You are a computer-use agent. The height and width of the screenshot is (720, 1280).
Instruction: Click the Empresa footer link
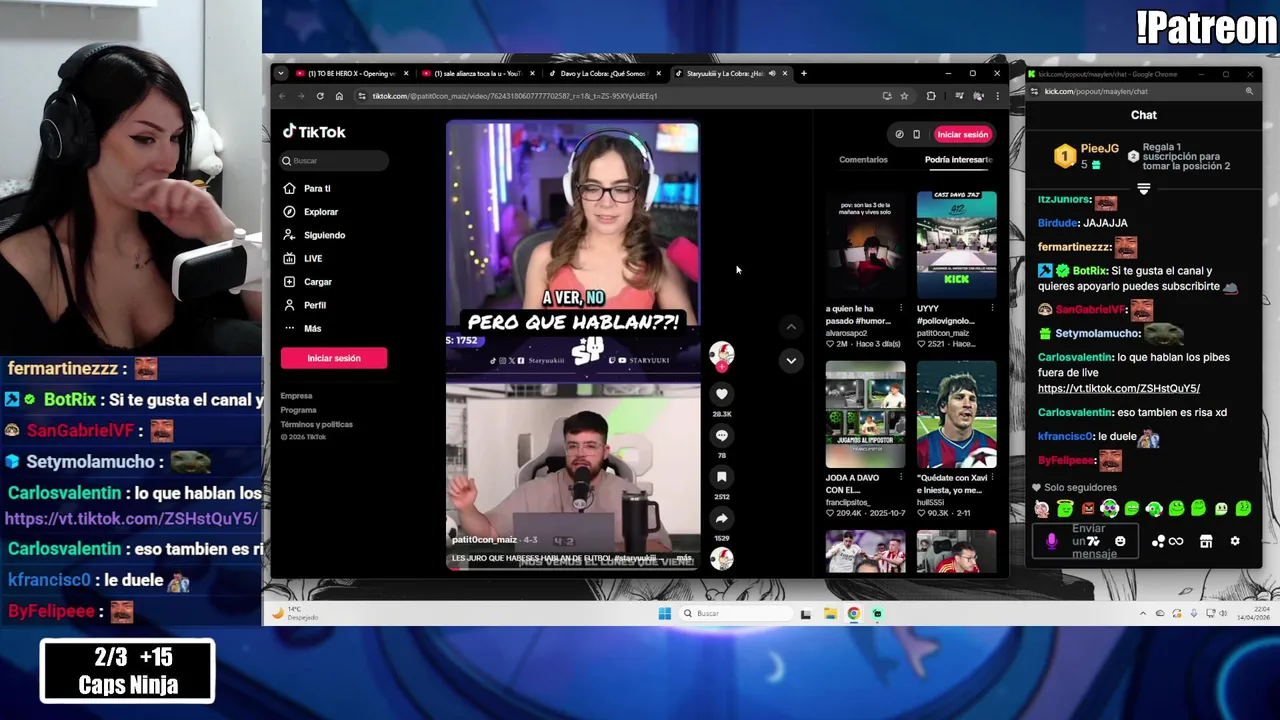point(296,396)
